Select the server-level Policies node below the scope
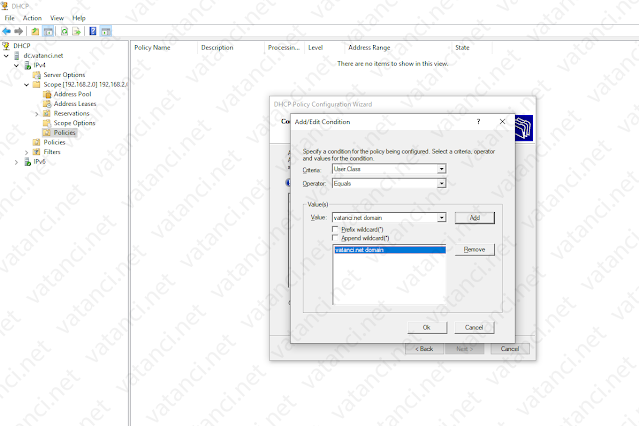This screenshot has height=426, width=639. point(54,142)
